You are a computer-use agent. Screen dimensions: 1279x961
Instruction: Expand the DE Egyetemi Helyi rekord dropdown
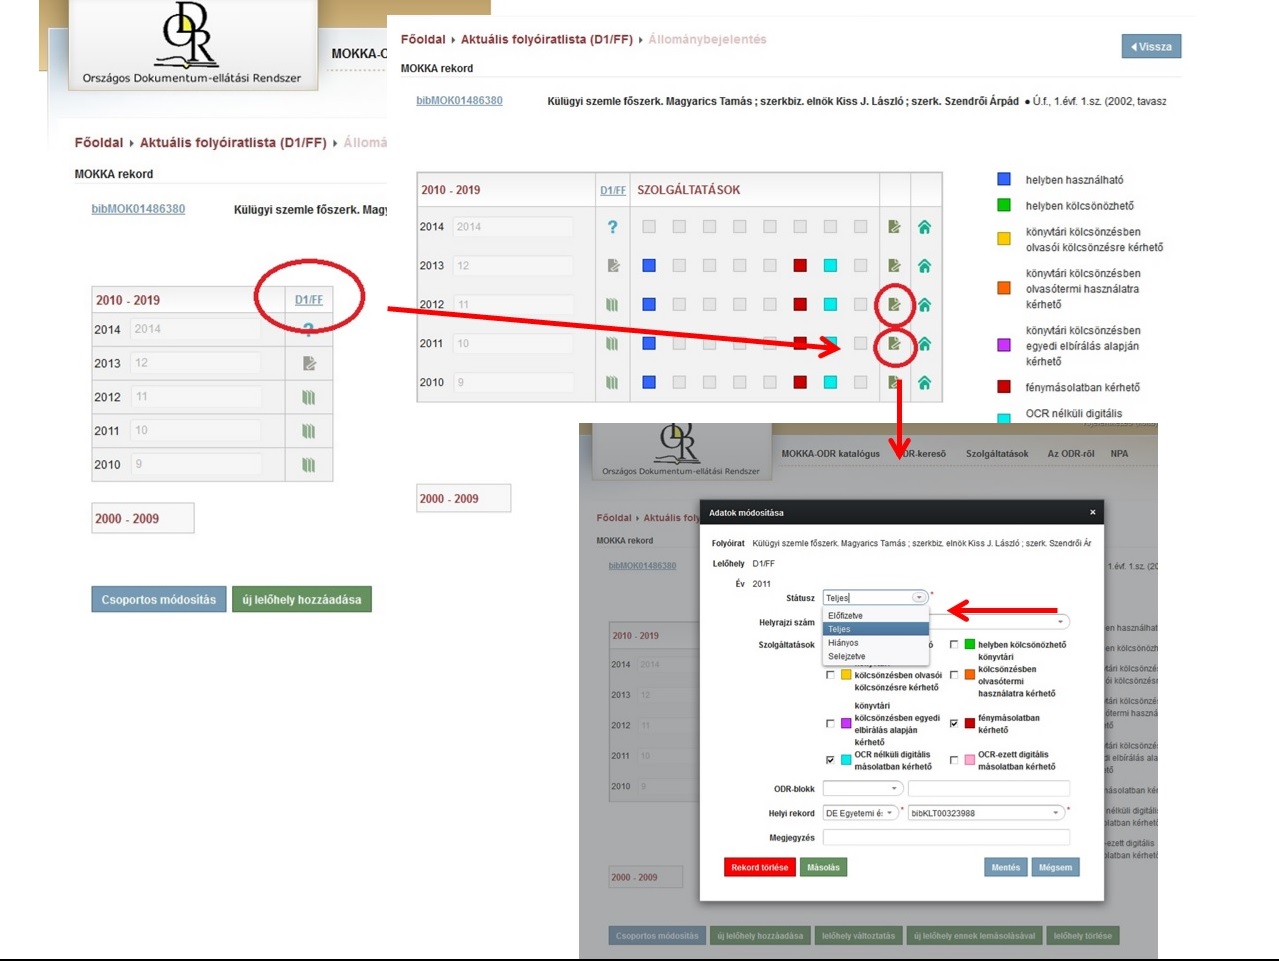tap(861, 813)
